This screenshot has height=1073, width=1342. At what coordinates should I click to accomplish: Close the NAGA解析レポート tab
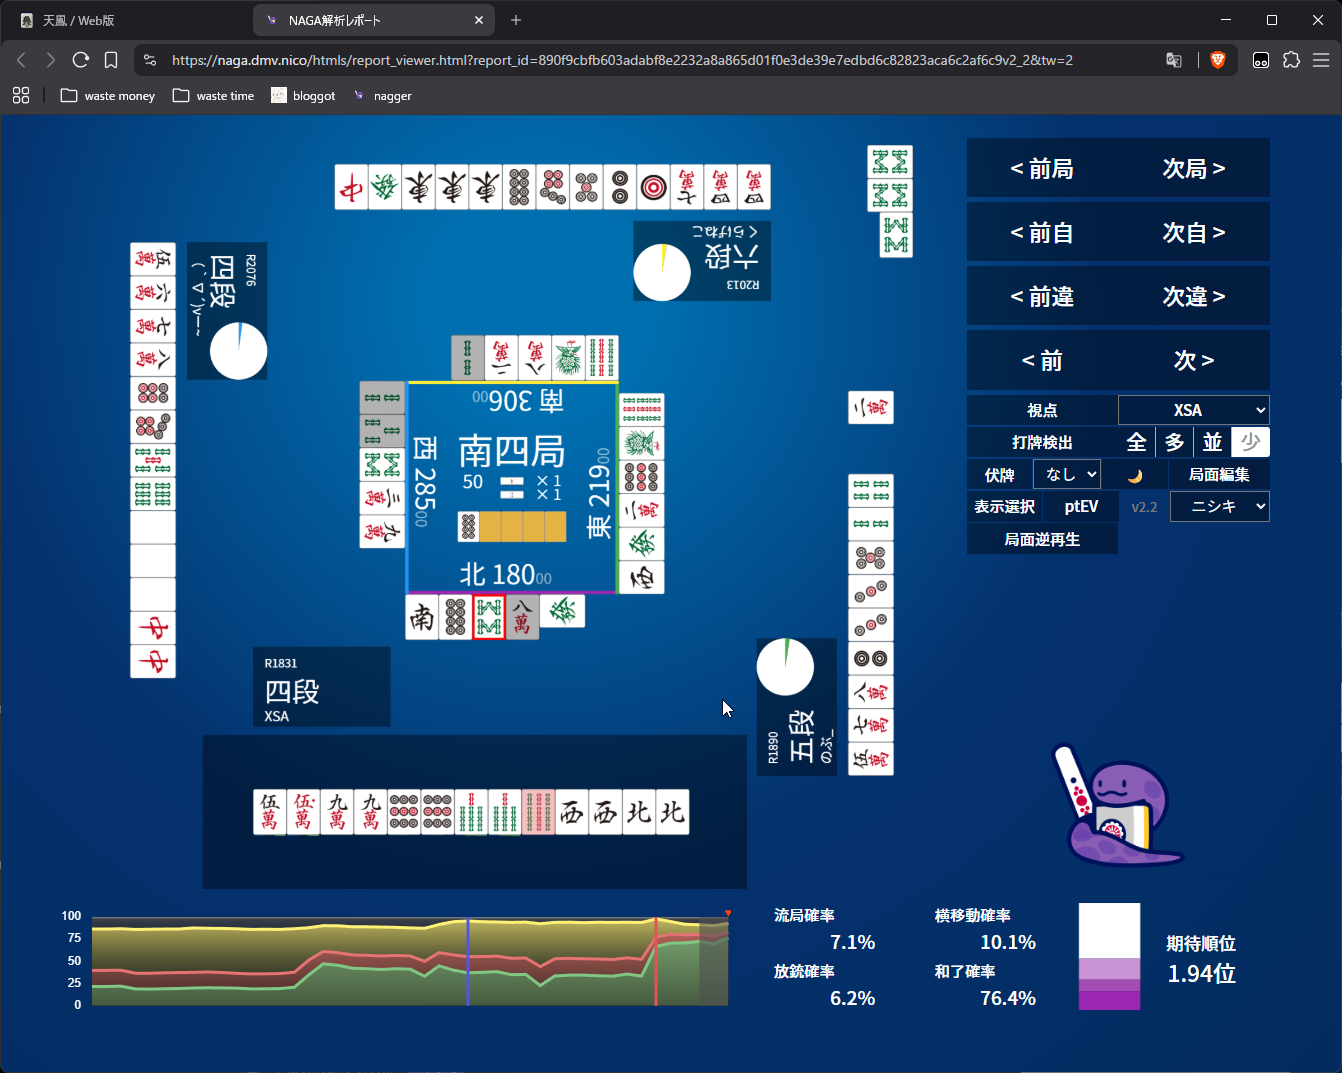point(479,20)
